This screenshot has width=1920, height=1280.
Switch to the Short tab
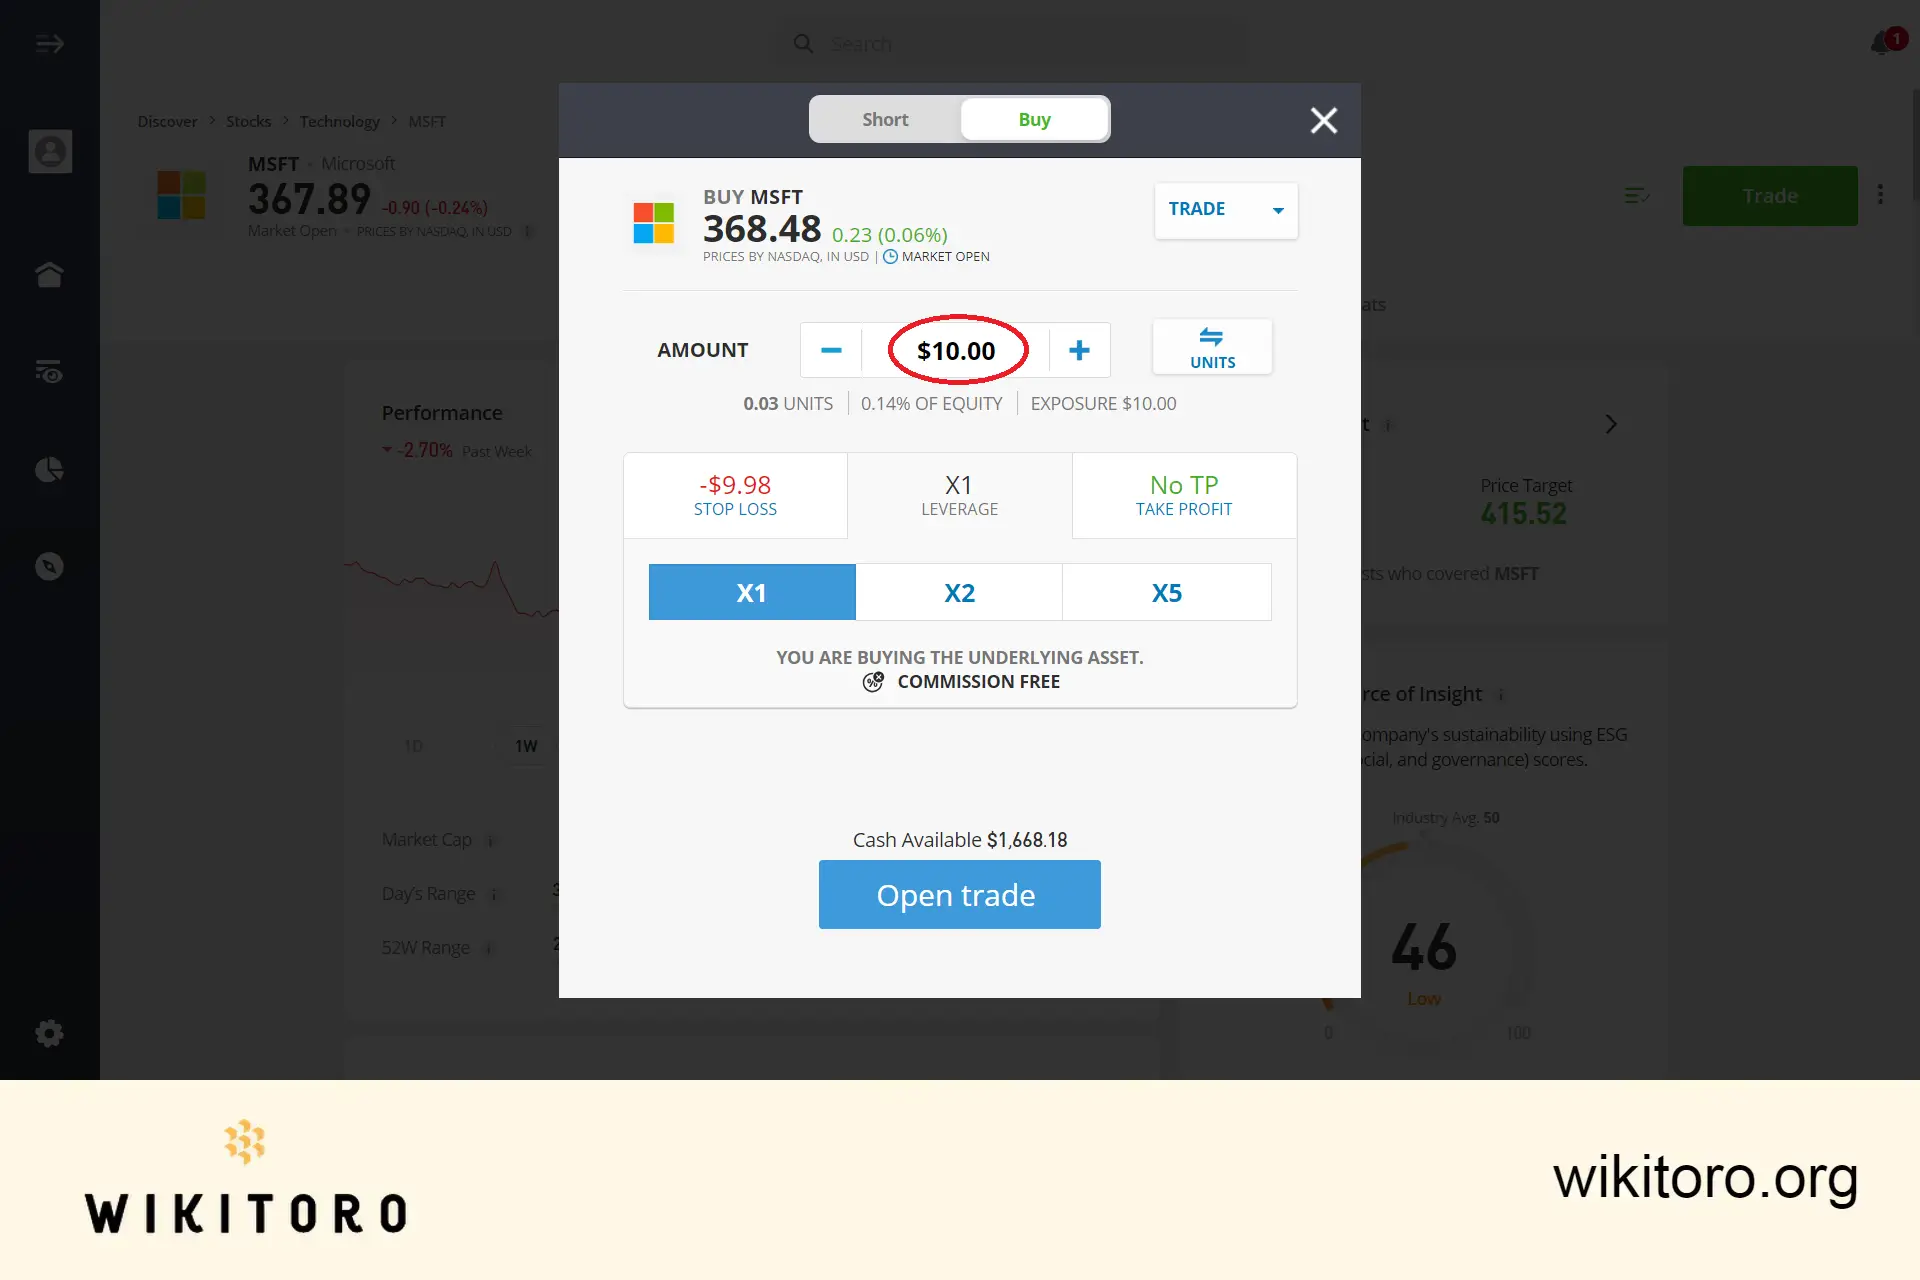pos(884,119)
